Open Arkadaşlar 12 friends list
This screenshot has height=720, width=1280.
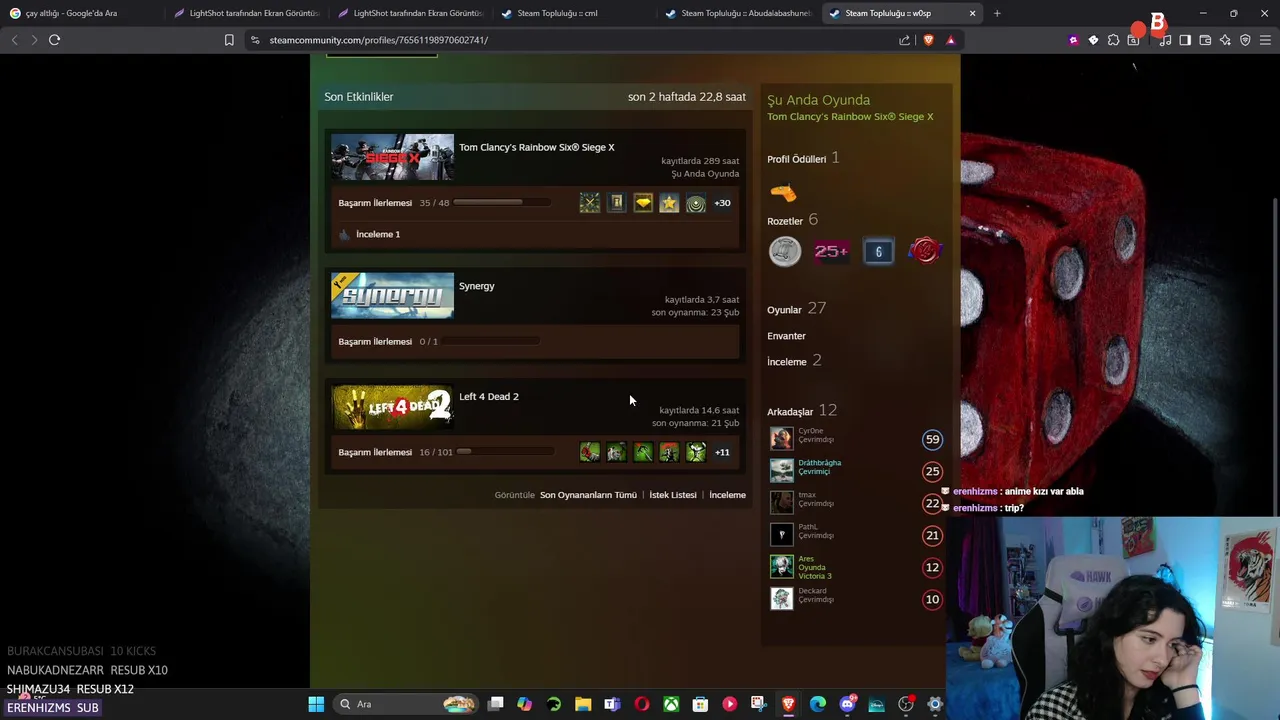(802, 411)
